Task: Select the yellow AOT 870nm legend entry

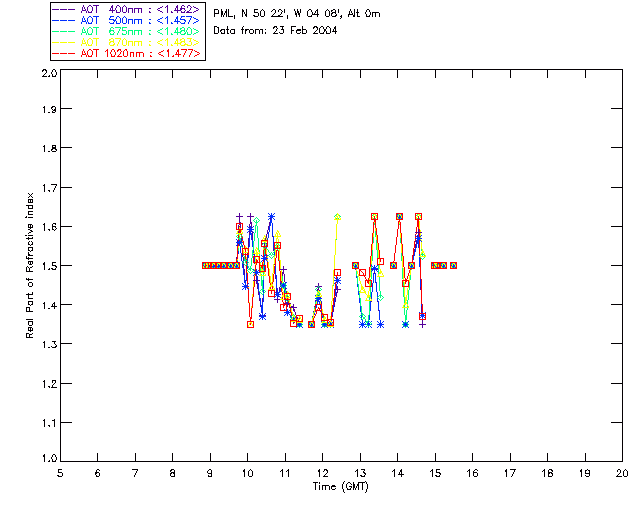Action: (x=126, y=42)
